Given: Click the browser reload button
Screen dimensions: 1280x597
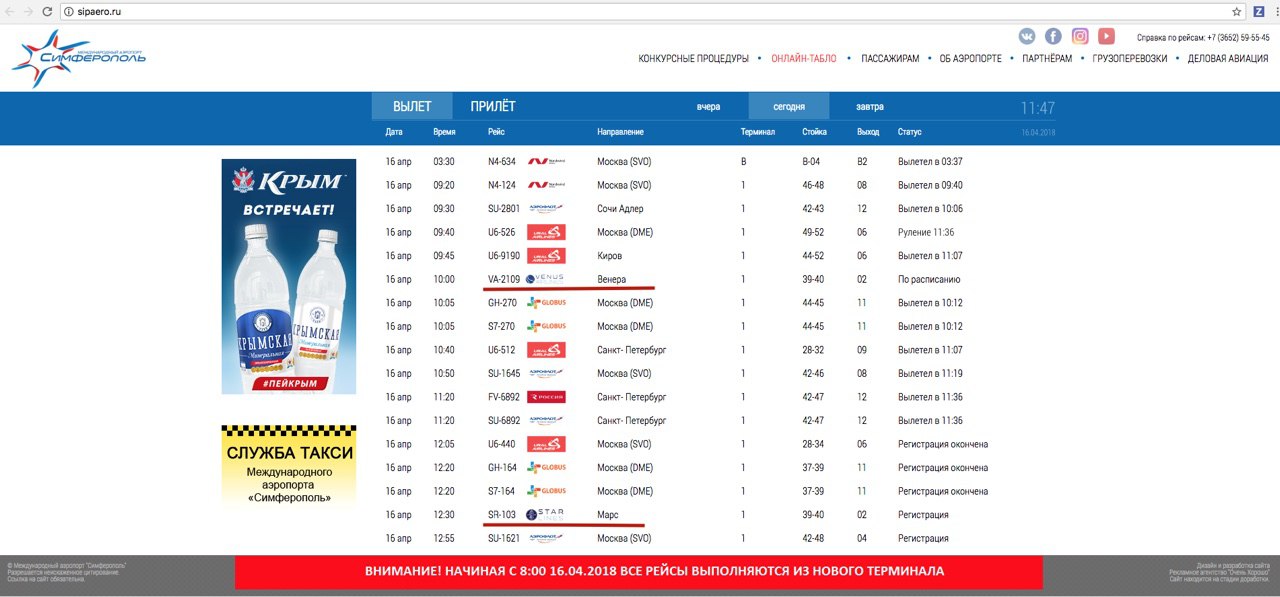Looking at the screenshot, I should (46, 11).
